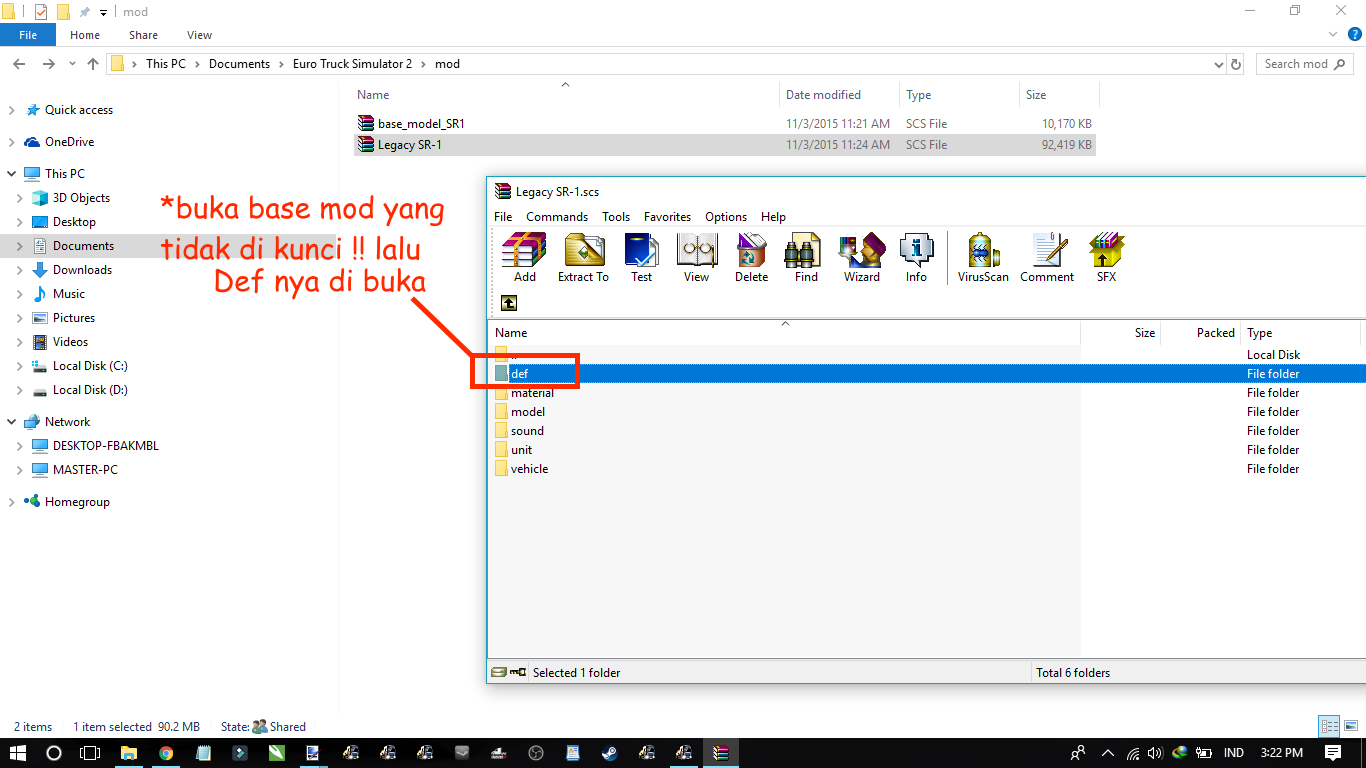Open the Tools menu in WinRAR

[616, 216]
